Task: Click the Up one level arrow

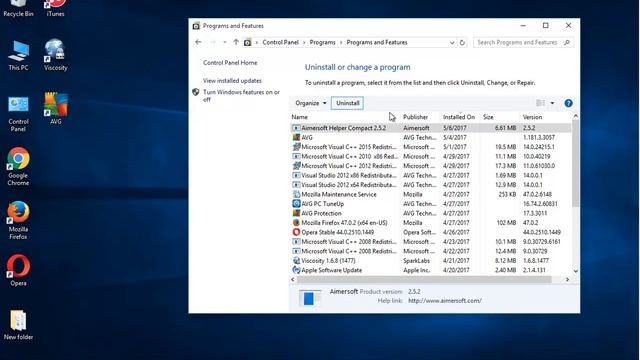Action: [x=236, y=42]
